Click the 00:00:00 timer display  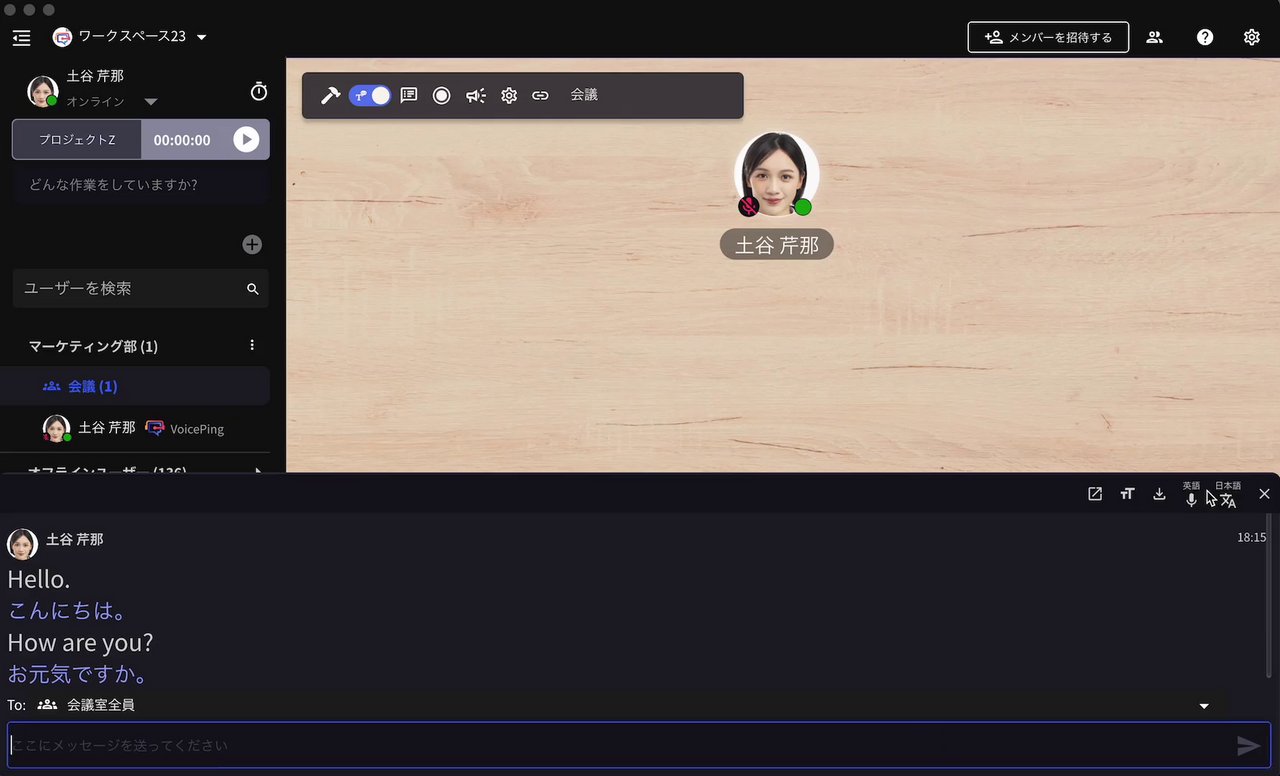(x=182, y=140)
